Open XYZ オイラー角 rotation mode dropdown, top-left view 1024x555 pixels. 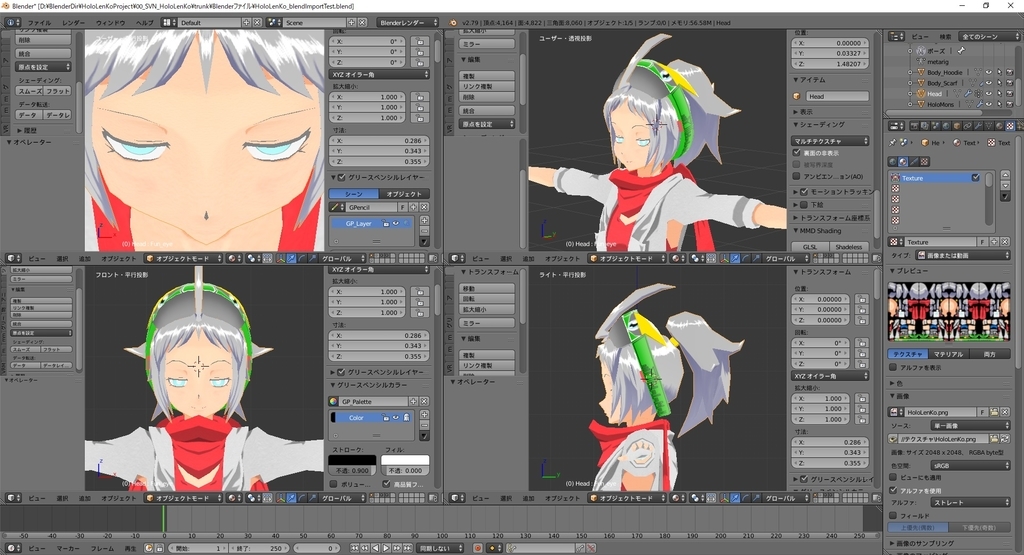coord(379,74)
